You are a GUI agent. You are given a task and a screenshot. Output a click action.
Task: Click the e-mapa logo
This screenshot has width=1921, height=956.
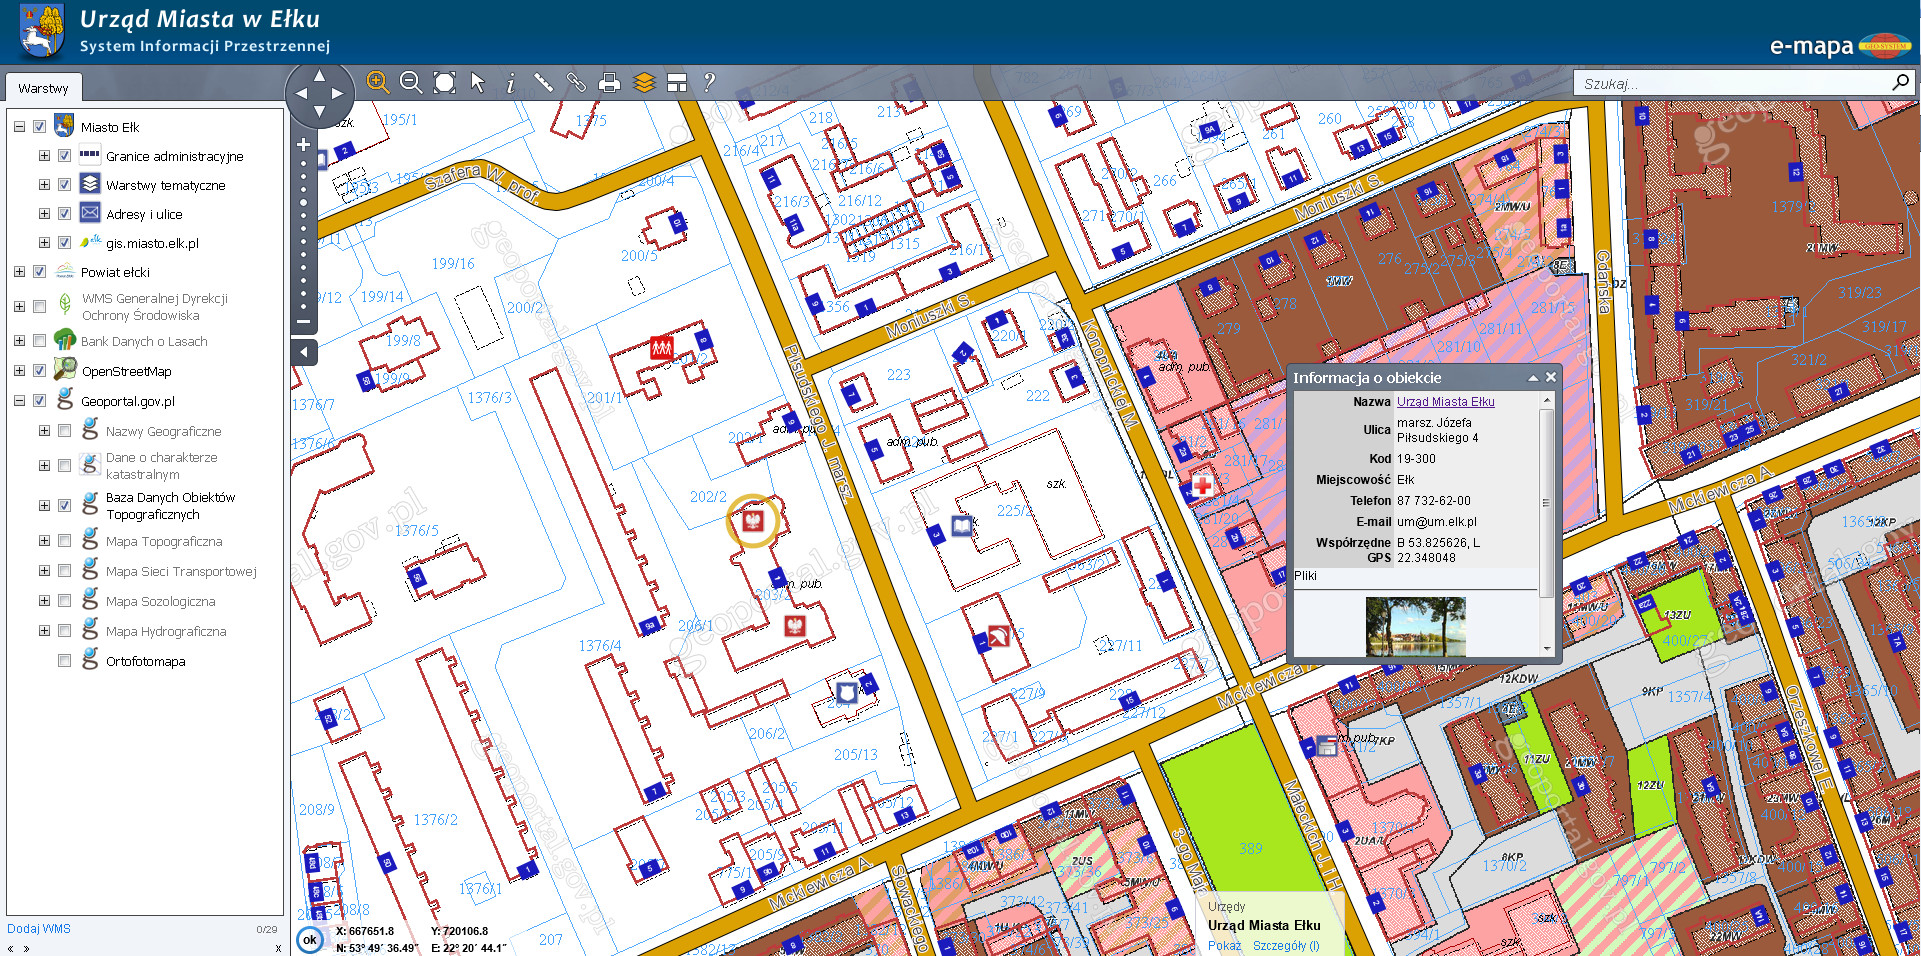pyautogui.click(x=1839, y=46)
